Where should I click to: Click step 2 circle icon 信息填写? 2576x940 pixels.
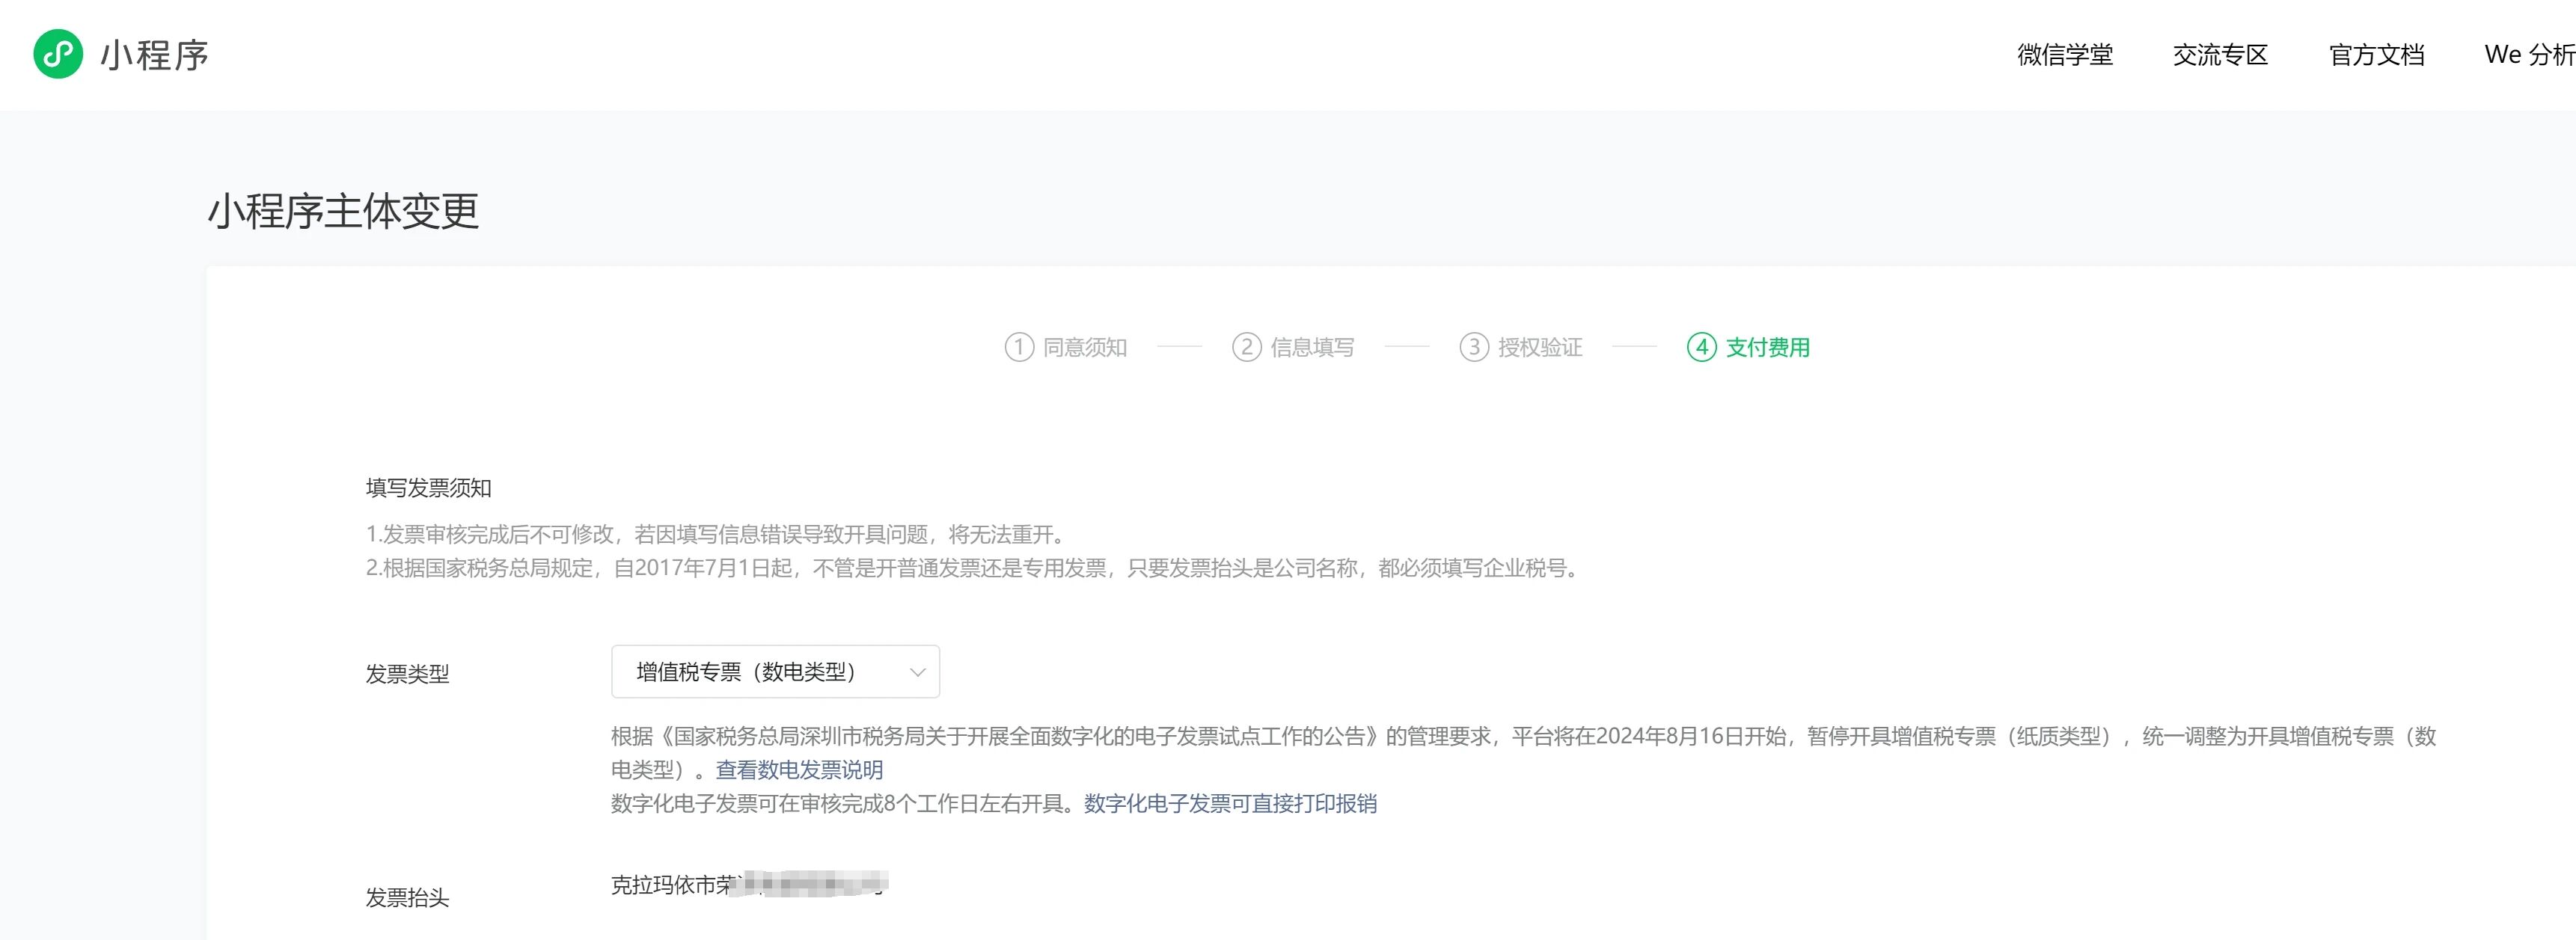[1246, 347]
